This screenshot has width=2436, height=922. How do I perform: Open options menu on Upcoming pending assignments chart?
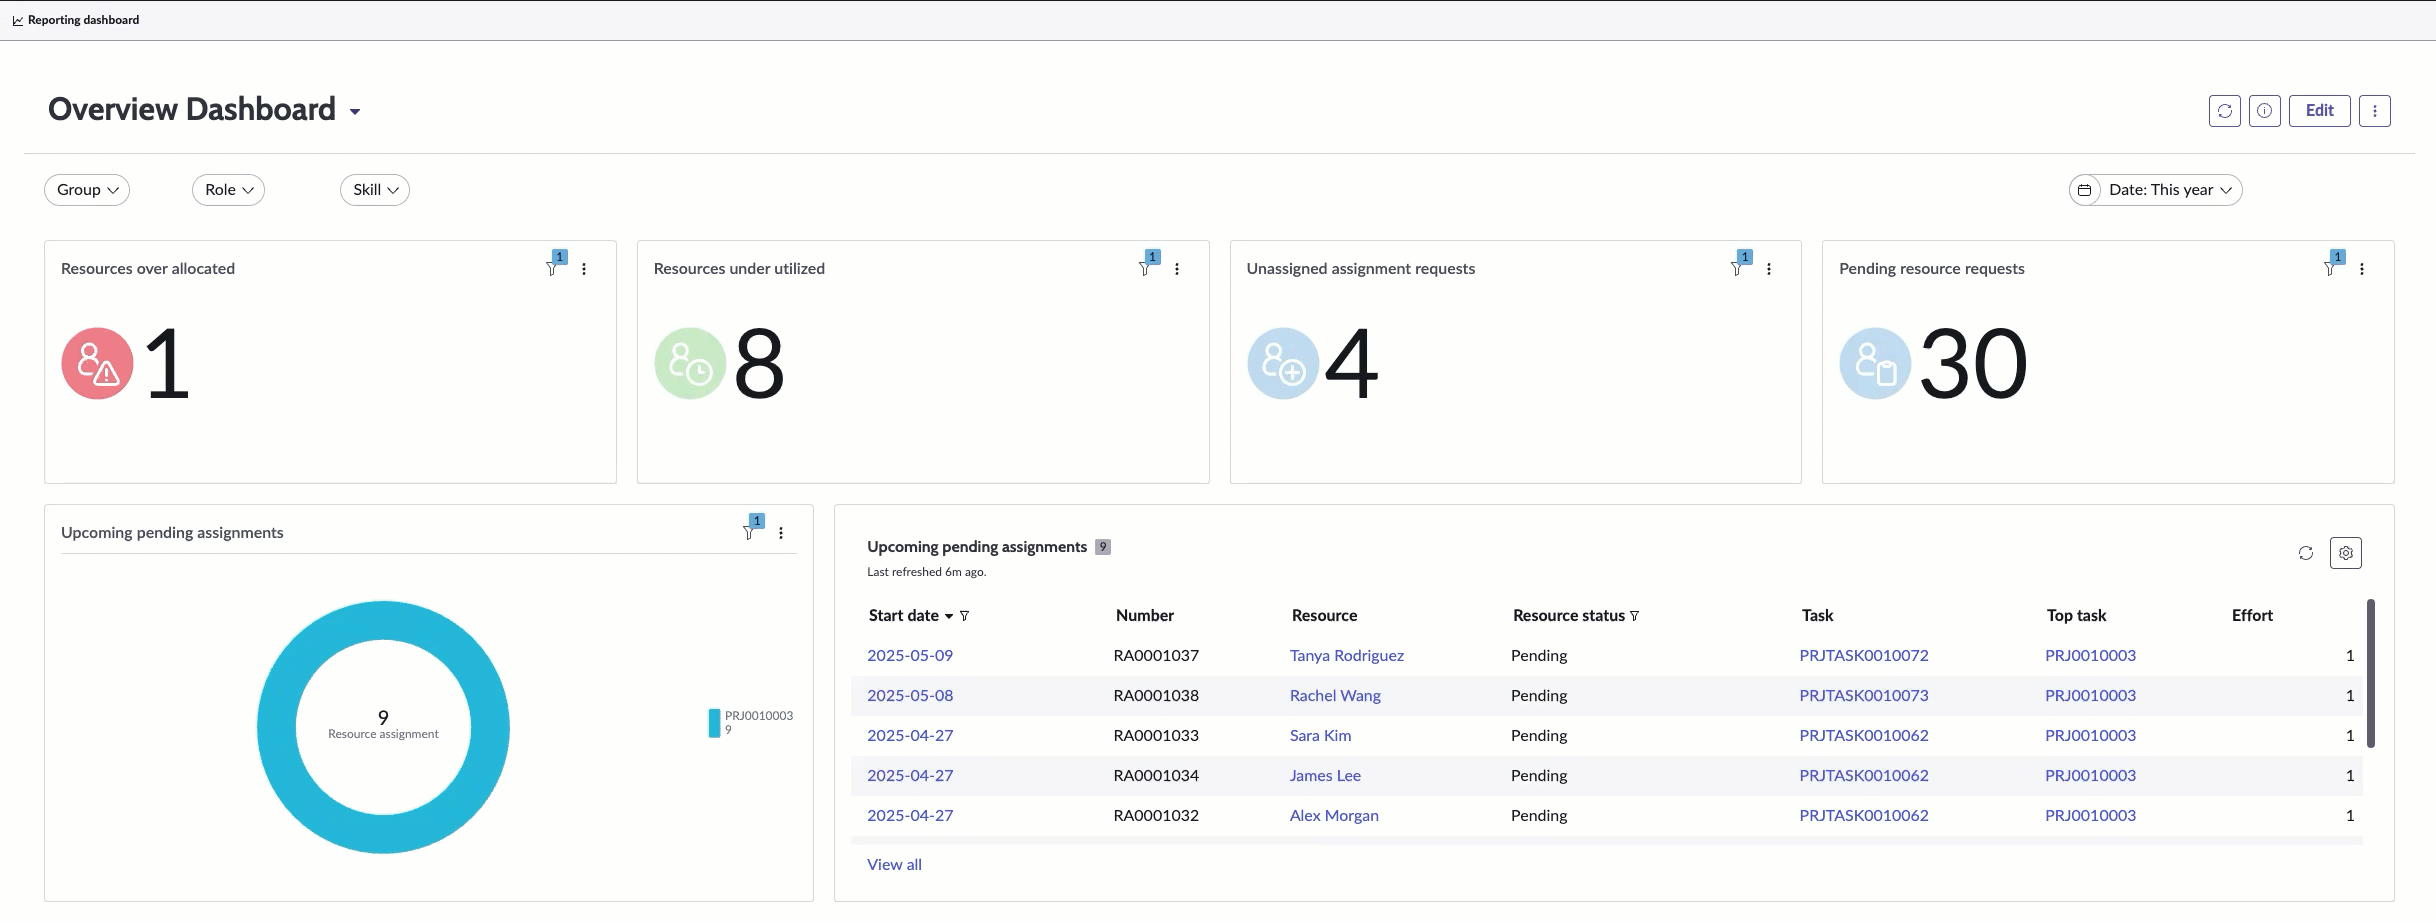[781, 533]
